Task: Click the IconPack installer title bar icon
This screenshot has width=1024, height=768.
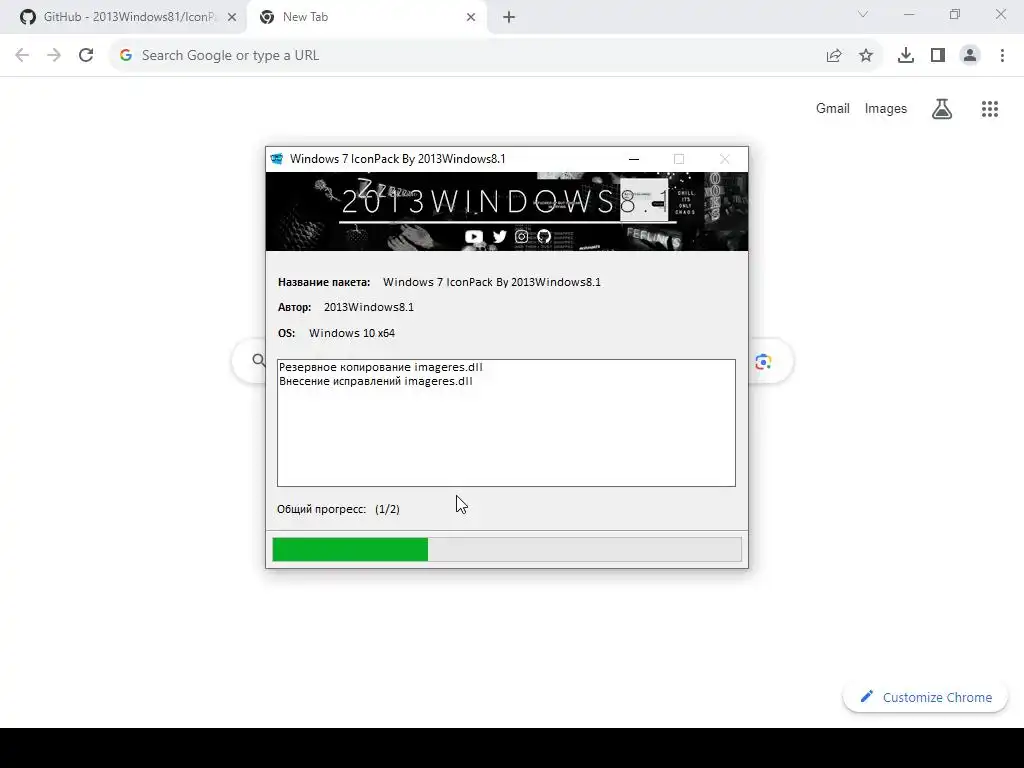Action: click(277, 159)
